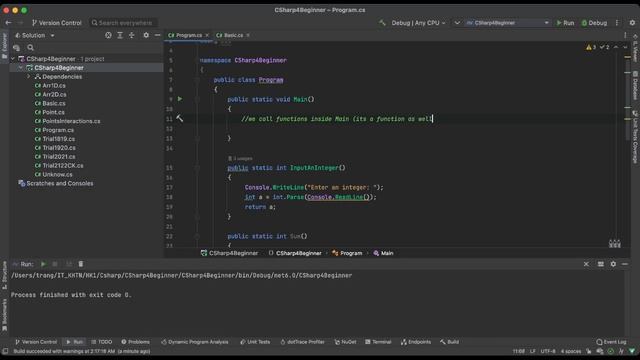Open Run panel settings gear
Image resolution: width=640 pixels, height=360 pixels.
pyautogui.click(x=613, y=264)
